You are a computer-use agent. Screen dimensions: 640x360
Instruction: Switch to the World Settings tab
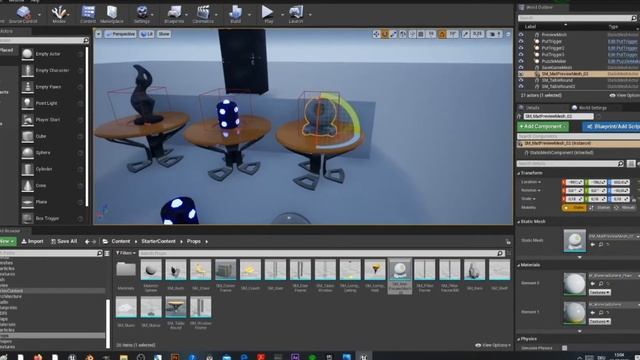[x=589, y=108]
